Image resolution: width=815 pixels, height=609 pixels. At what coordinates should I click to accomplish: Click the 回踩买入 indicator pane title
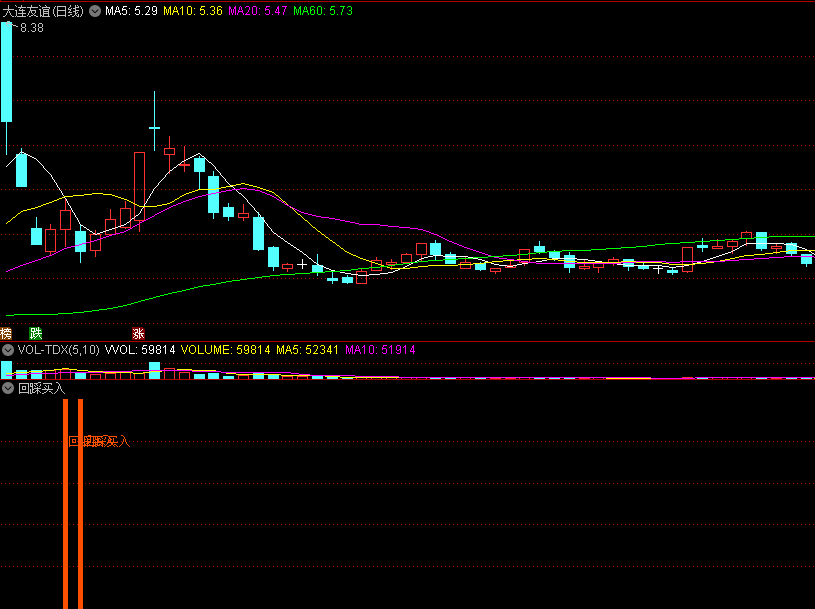pyautogui.click(x=42, y=388)
